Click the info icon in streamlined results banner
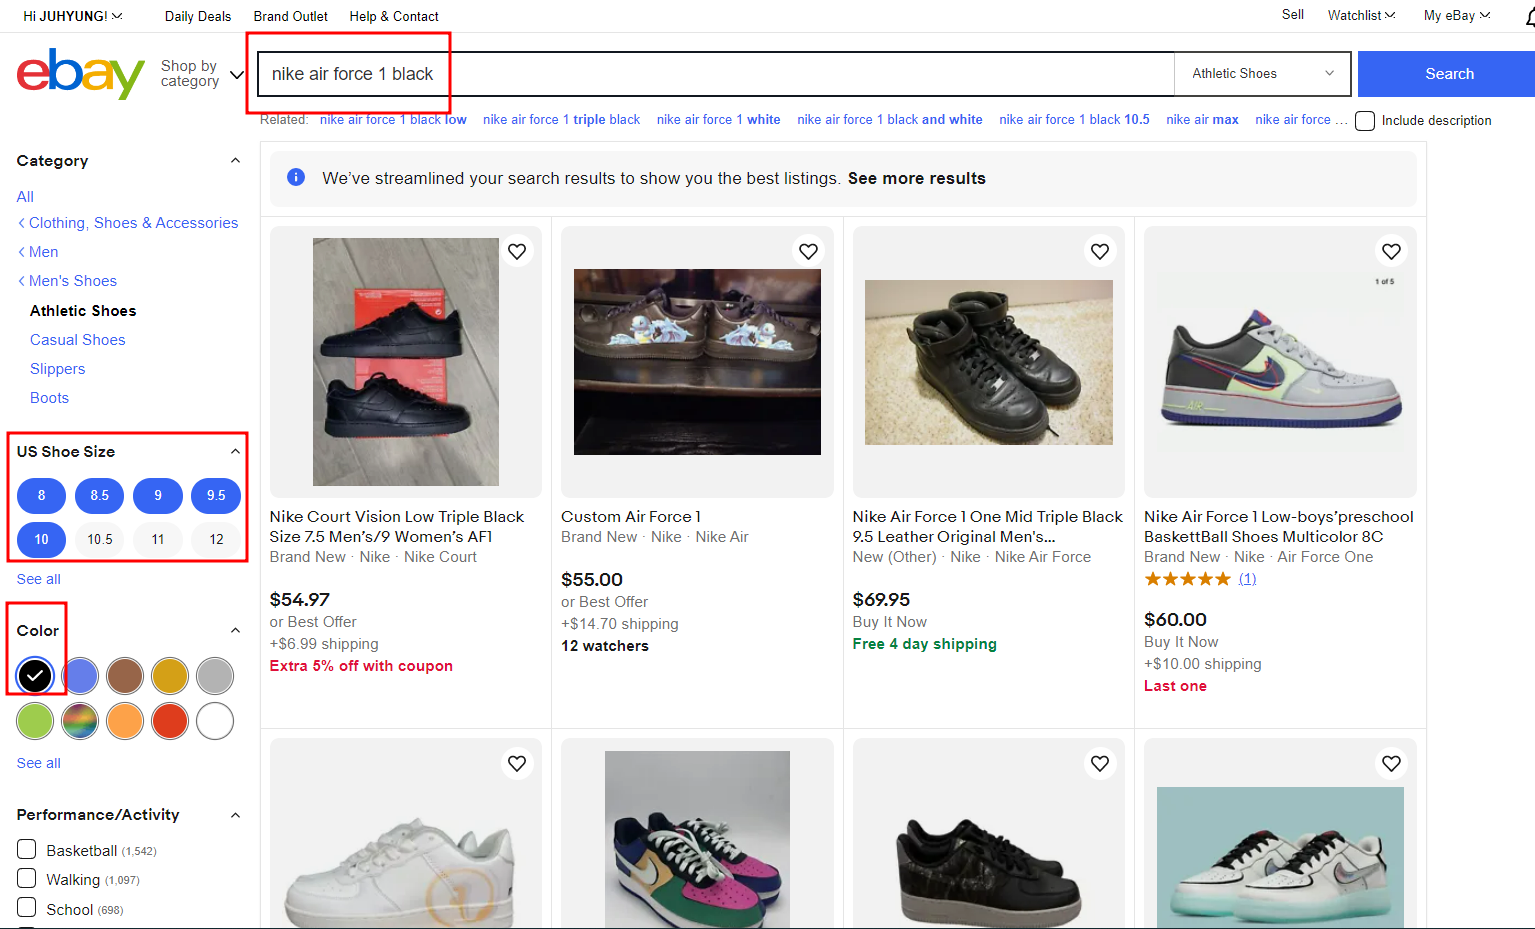This screenshot has height=929, width=1535. click(x=296, y=177)
